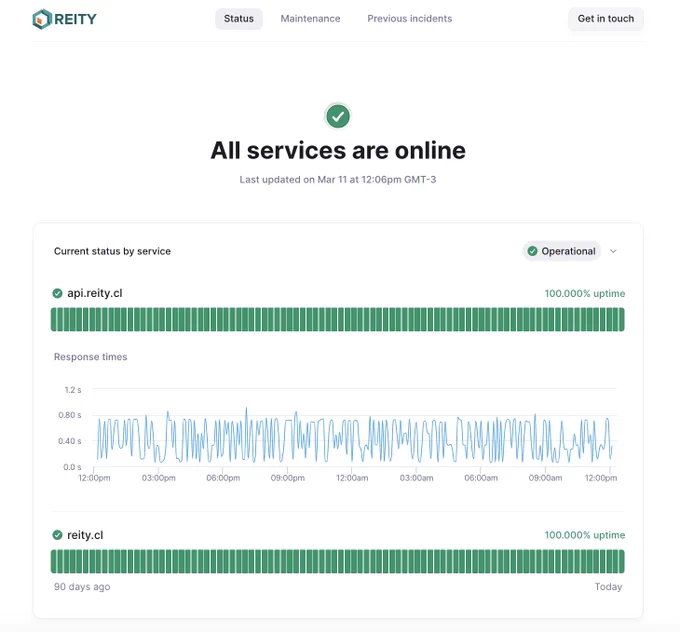Click the 'Last updated on Mar 11' text
The width and height of the screenshot is (680, 632).
pos(338,180)
